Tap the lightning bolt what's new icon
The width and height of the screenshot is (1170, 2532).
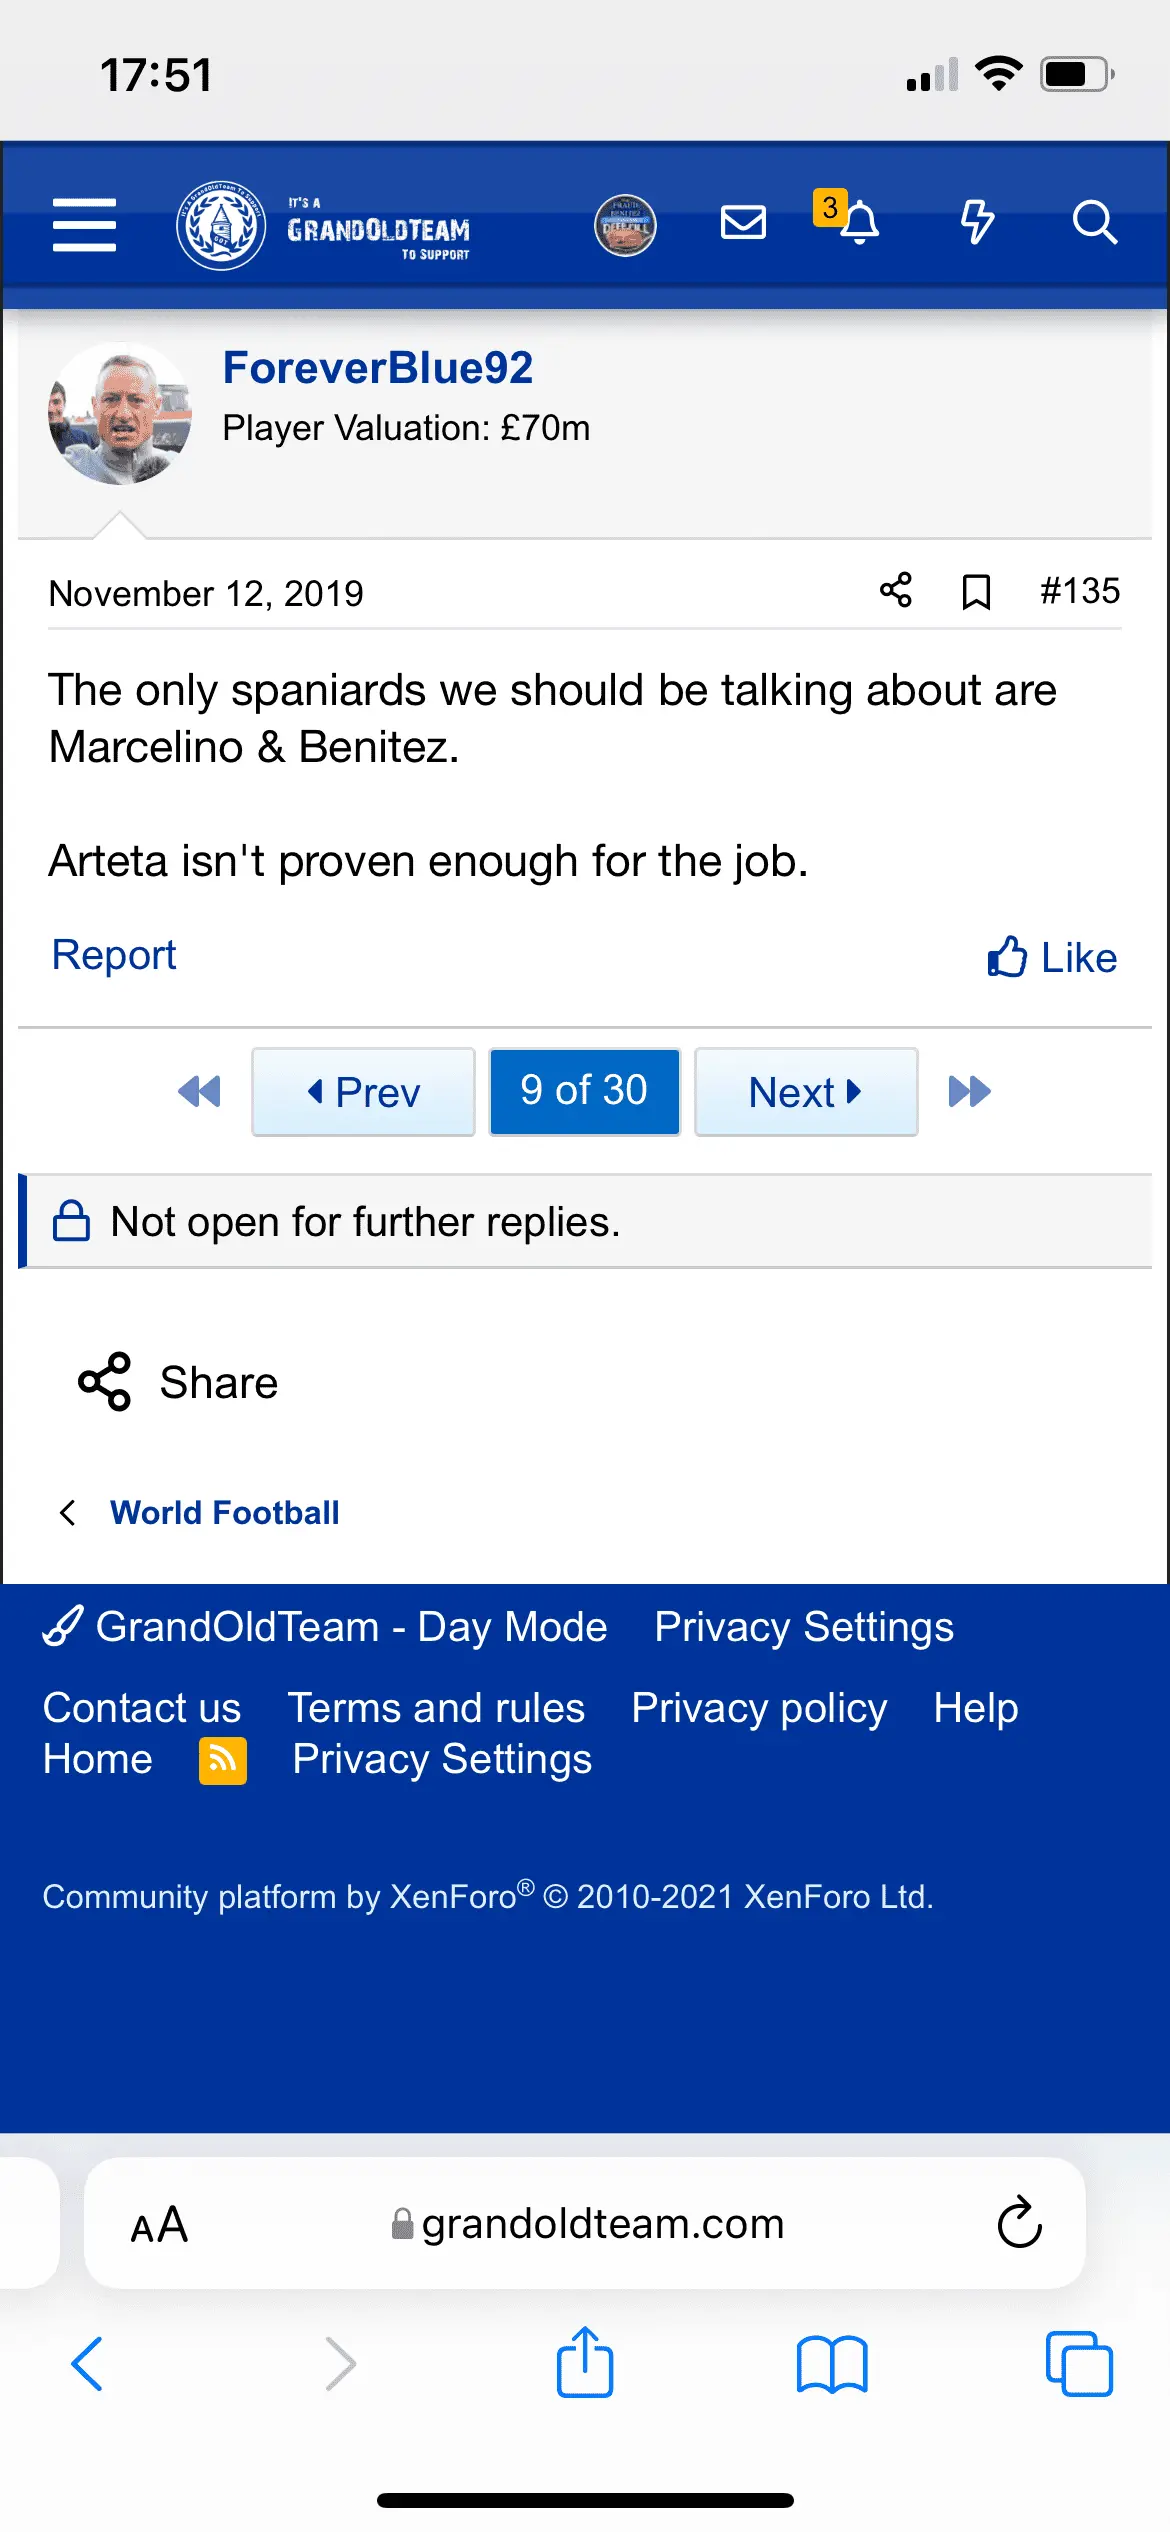coord(977,222)
